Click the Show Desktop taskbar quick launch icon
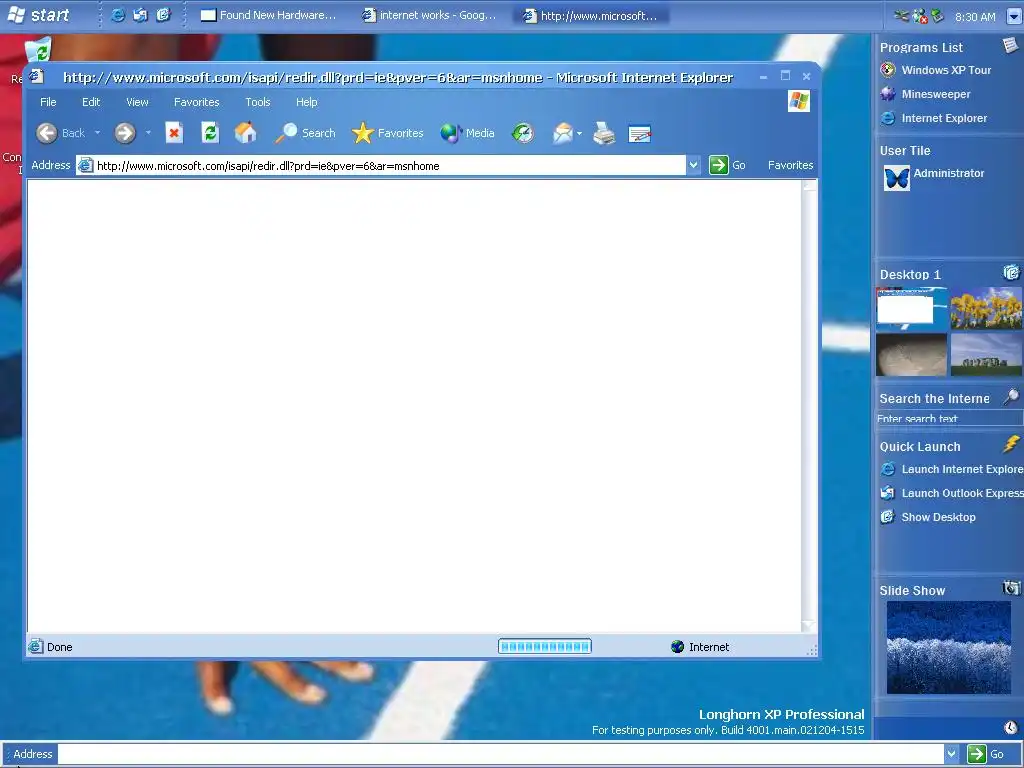This screenshot has height=768, width=1024. click(x=163, y=15)
